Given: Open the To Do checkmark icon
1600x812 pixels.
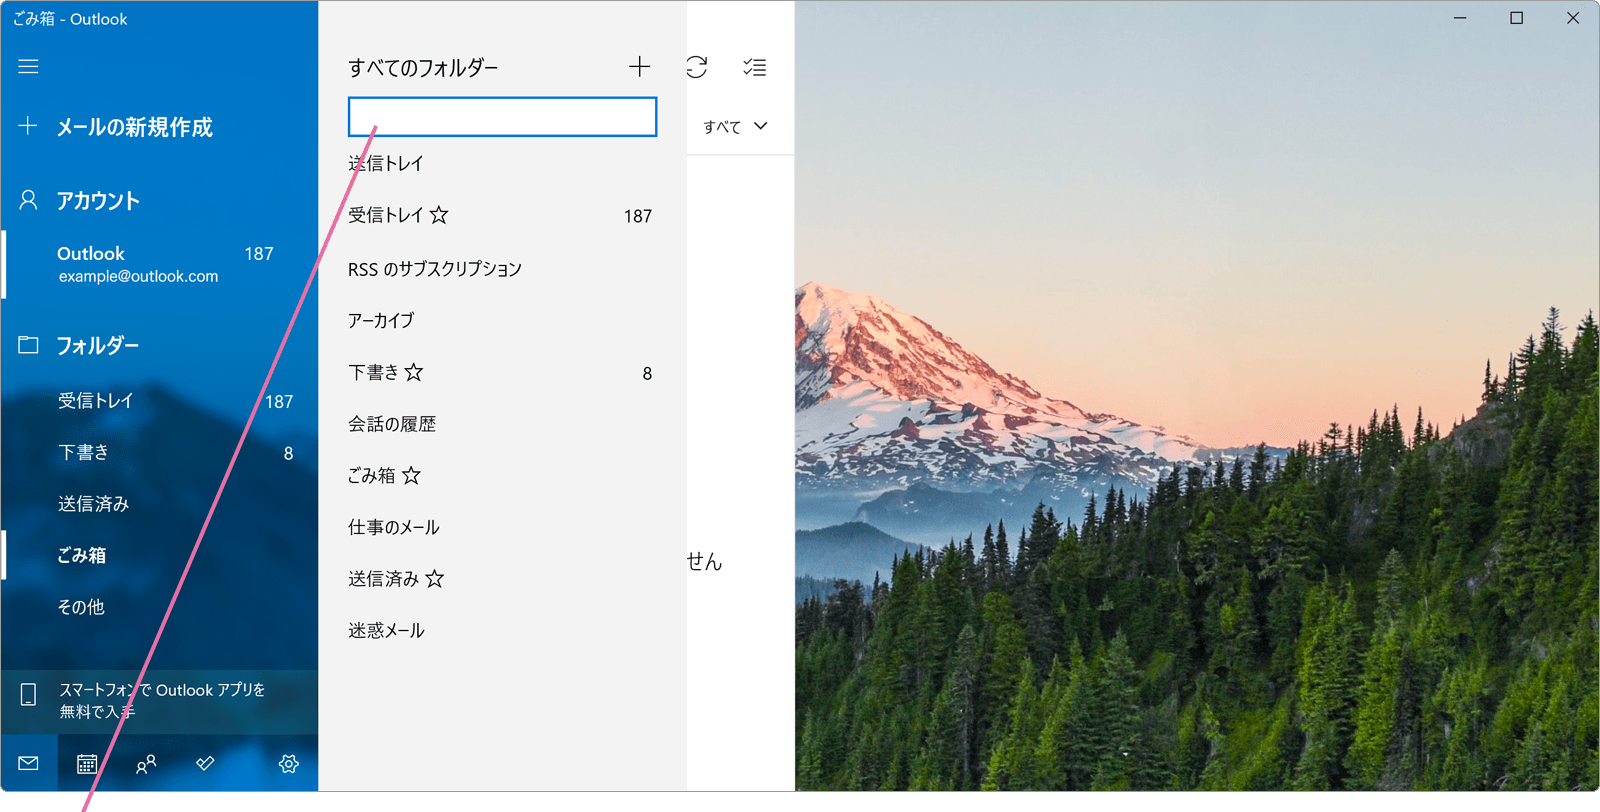Looking at the screenshot, I should pyautogui.click(x=205, y=763).
